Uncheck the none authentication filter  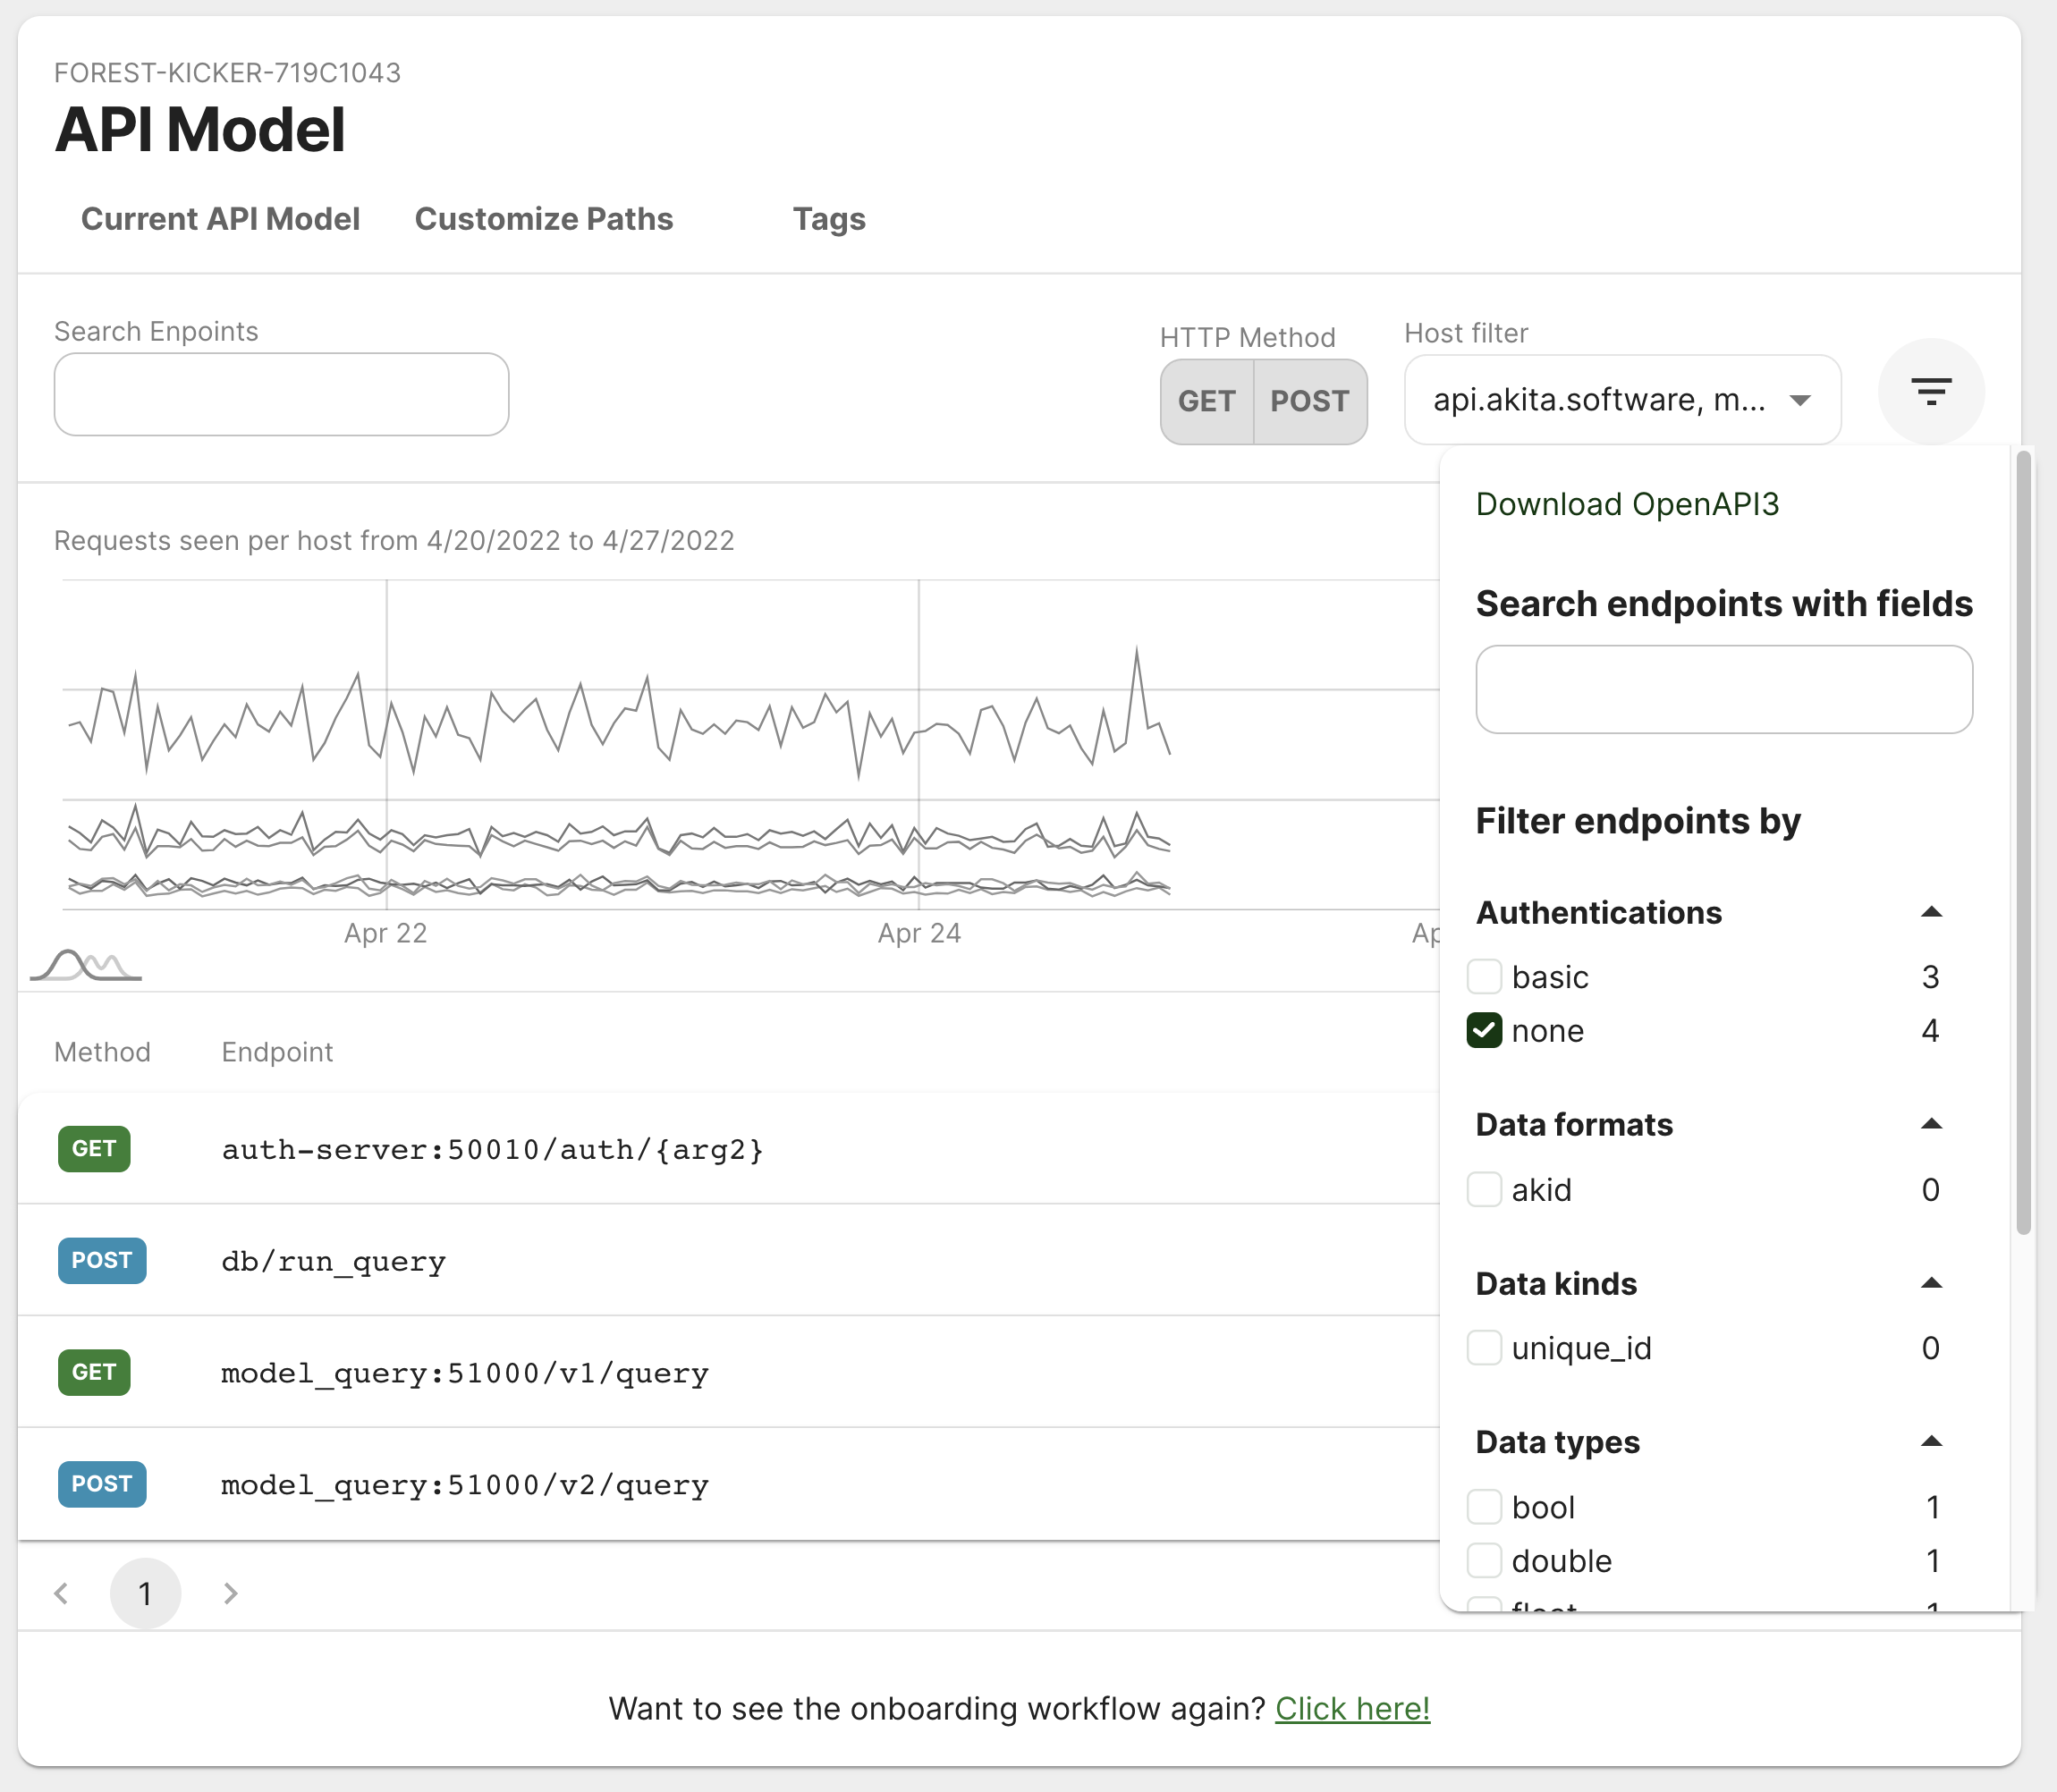(x=1484, y=1031)
